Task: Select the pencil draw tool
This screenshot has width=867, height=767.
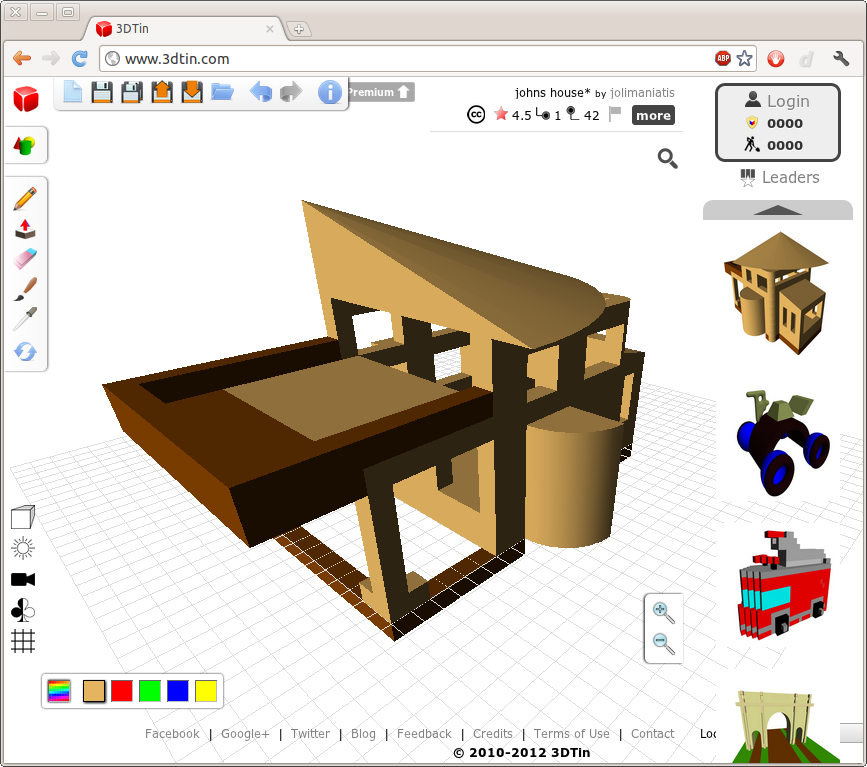Action: point(25,198)
